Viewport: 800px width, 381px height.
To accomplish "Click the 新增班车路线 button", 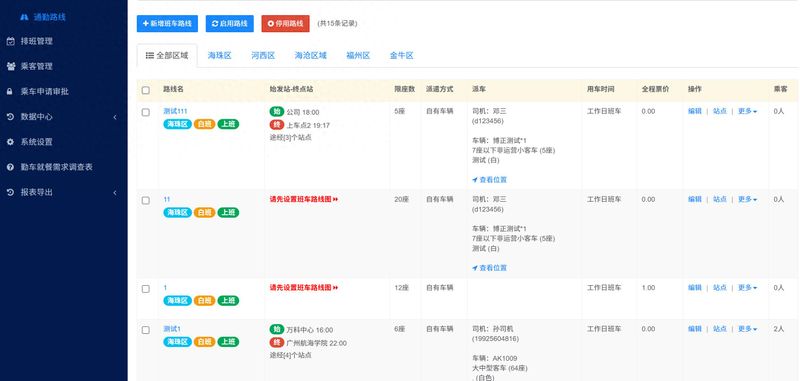I will click(x=167, y=23).
